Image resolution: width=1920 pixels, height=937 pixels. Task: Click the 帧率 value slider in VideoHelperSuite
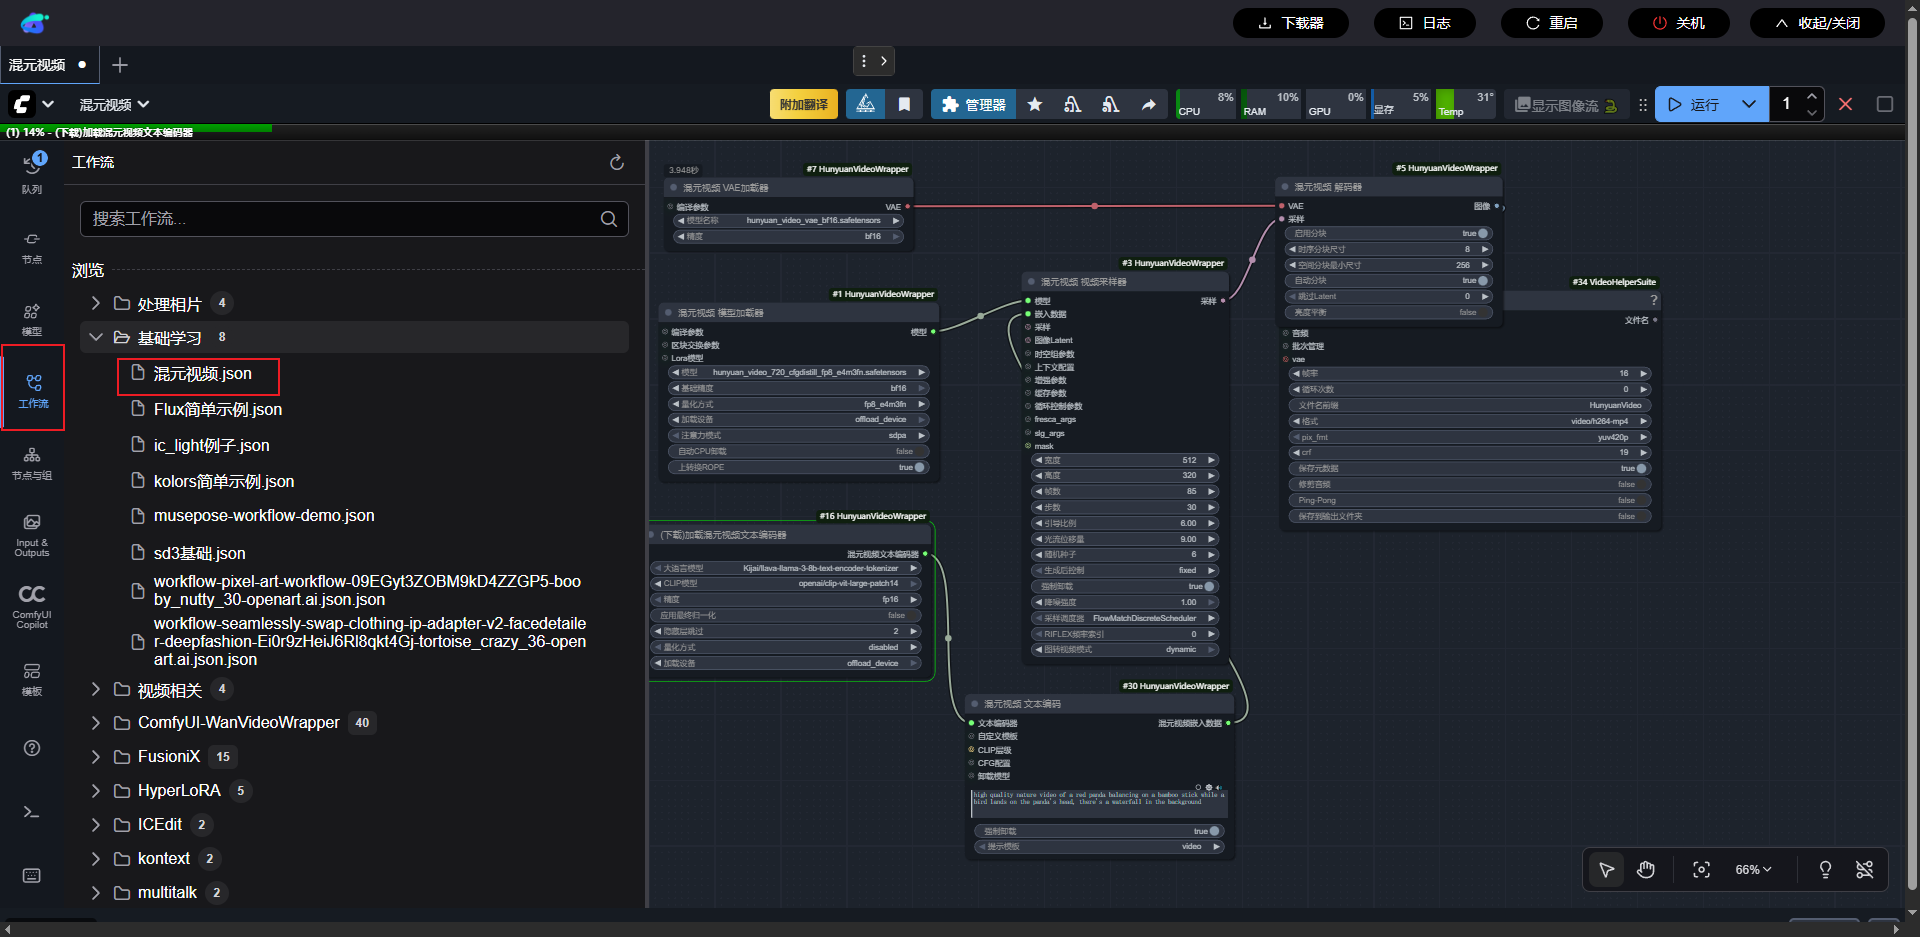[1470, 374]
